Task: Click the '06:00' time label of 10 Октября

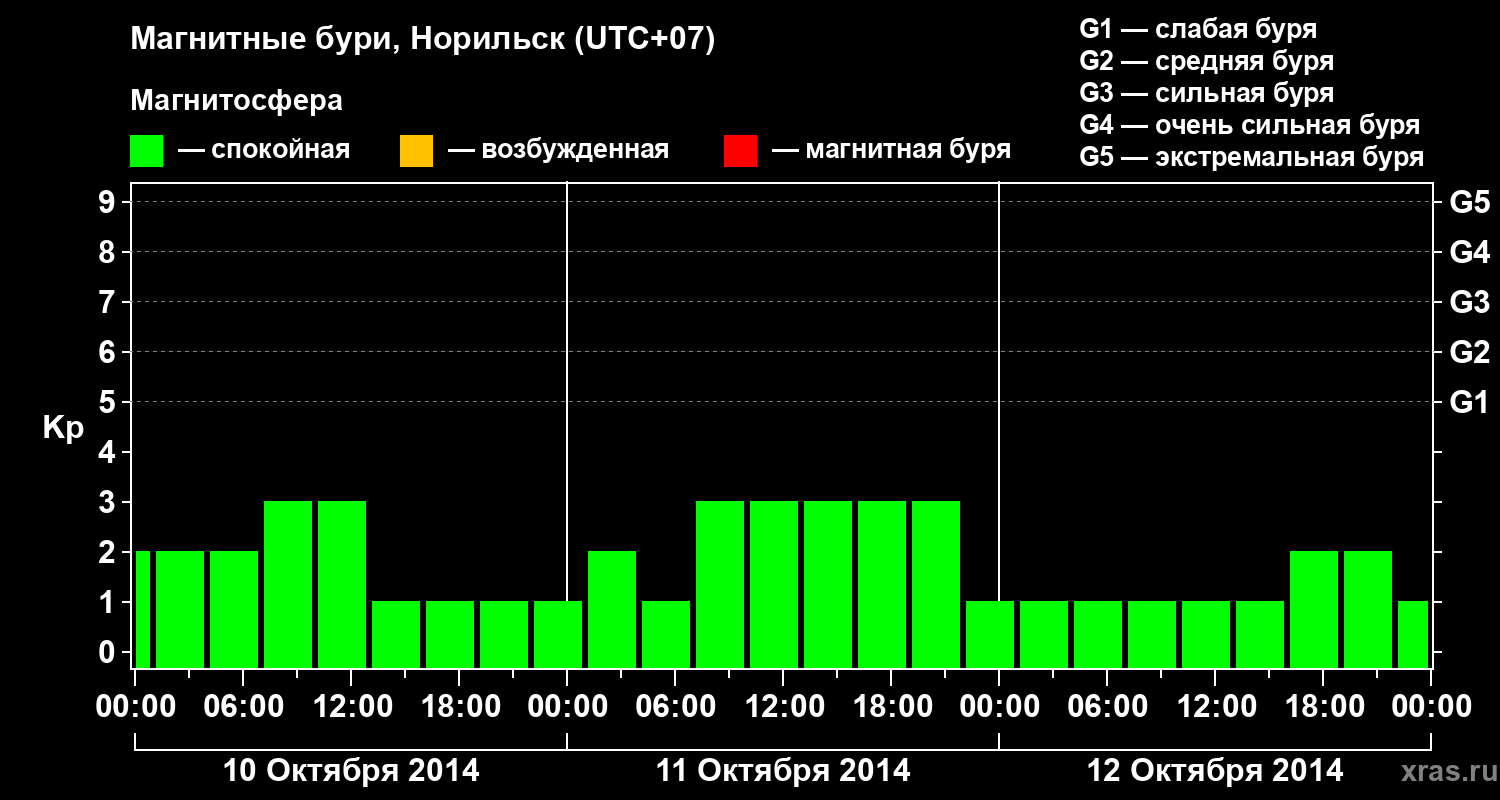Action: (x=243, y=706)
